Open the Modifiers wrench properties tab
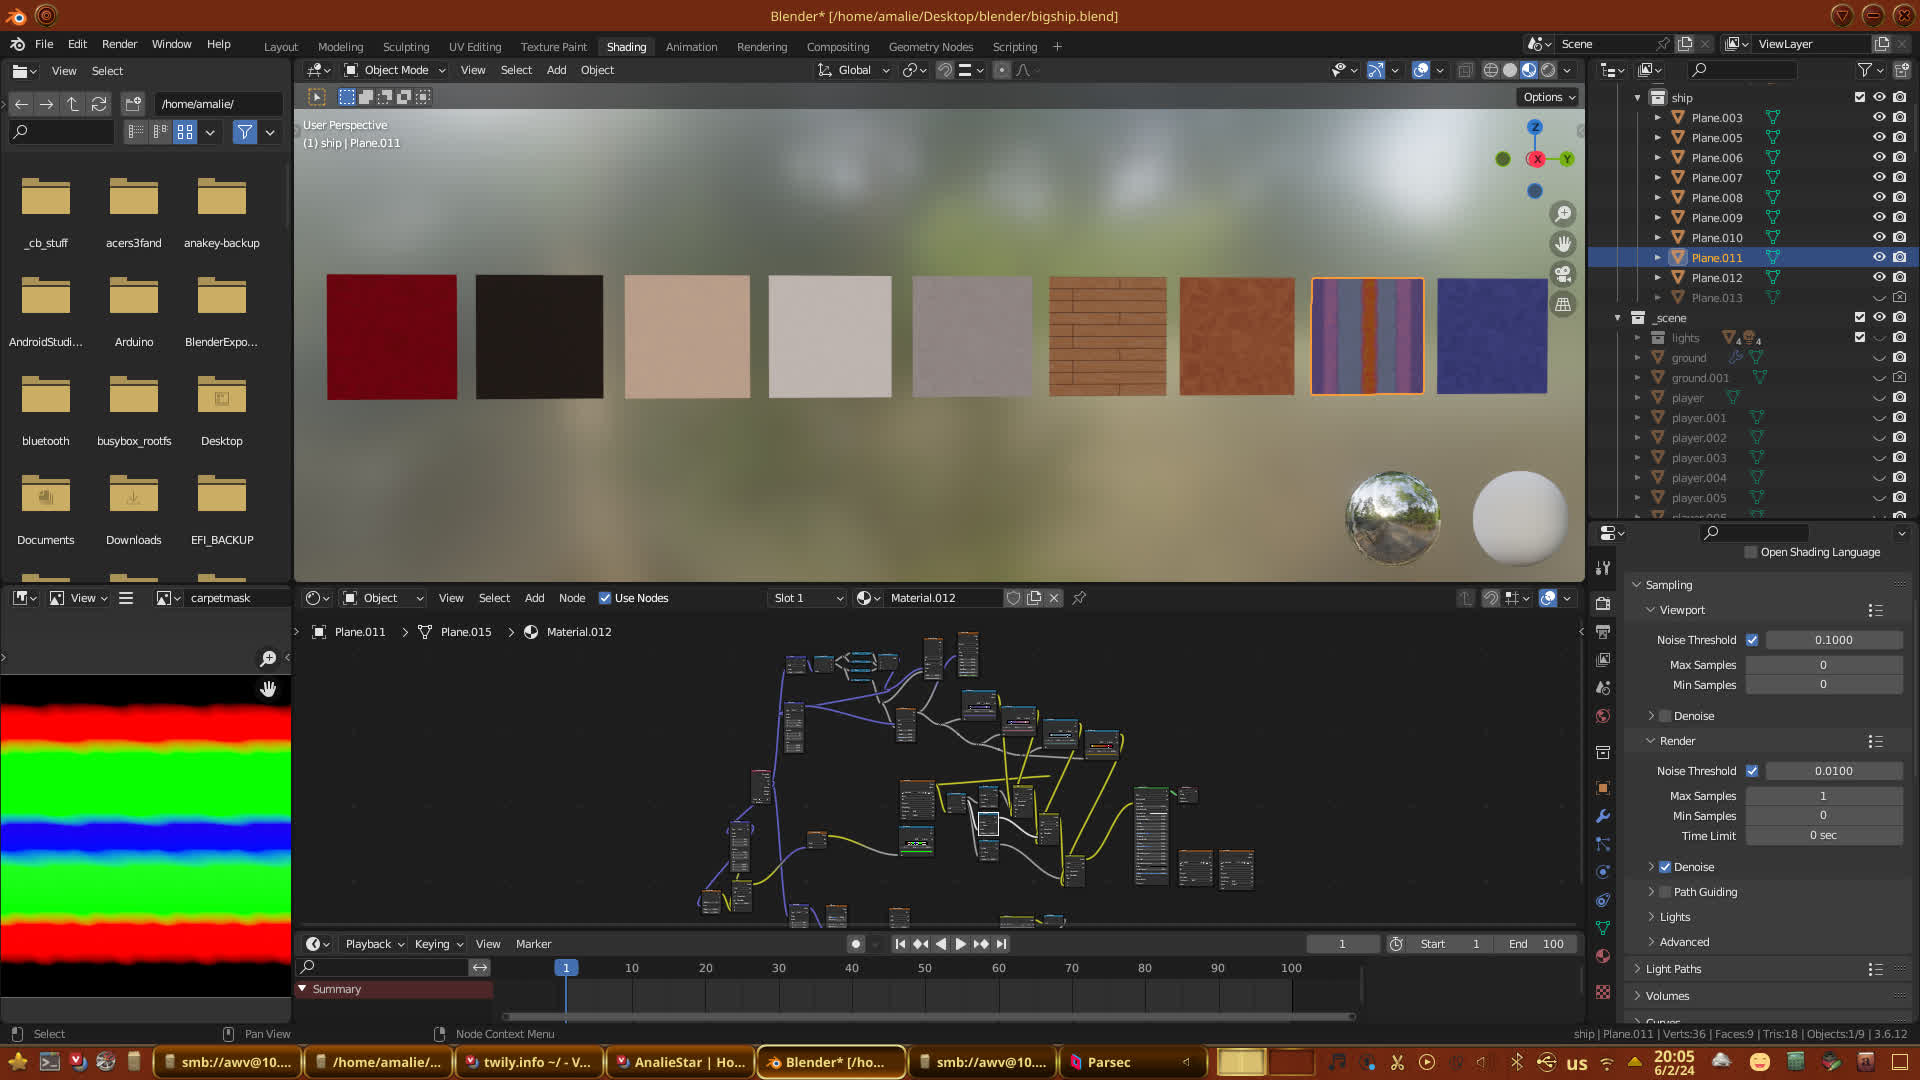The height and width of the screenshot is (1080, 1920). tap(1603, 816)
